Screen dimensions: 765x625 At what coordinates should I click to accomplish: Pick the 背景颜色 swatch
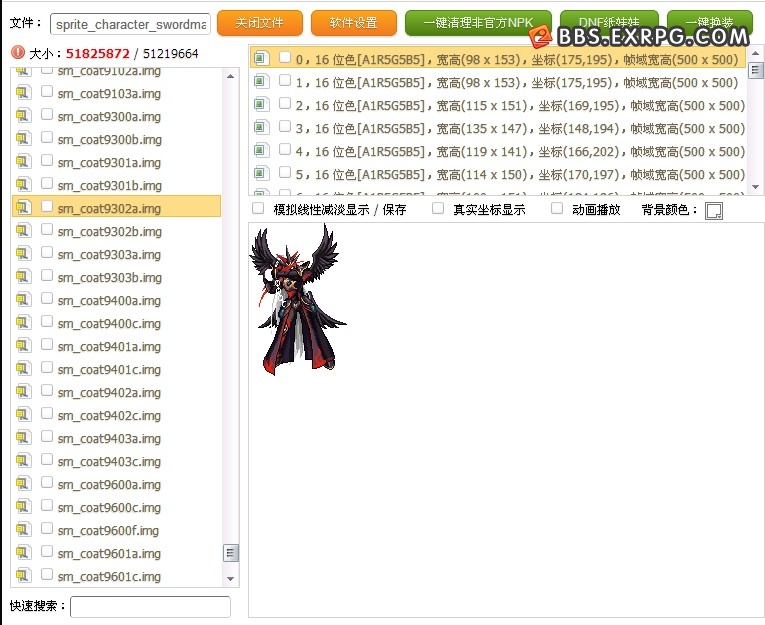(x=714, y=211)
